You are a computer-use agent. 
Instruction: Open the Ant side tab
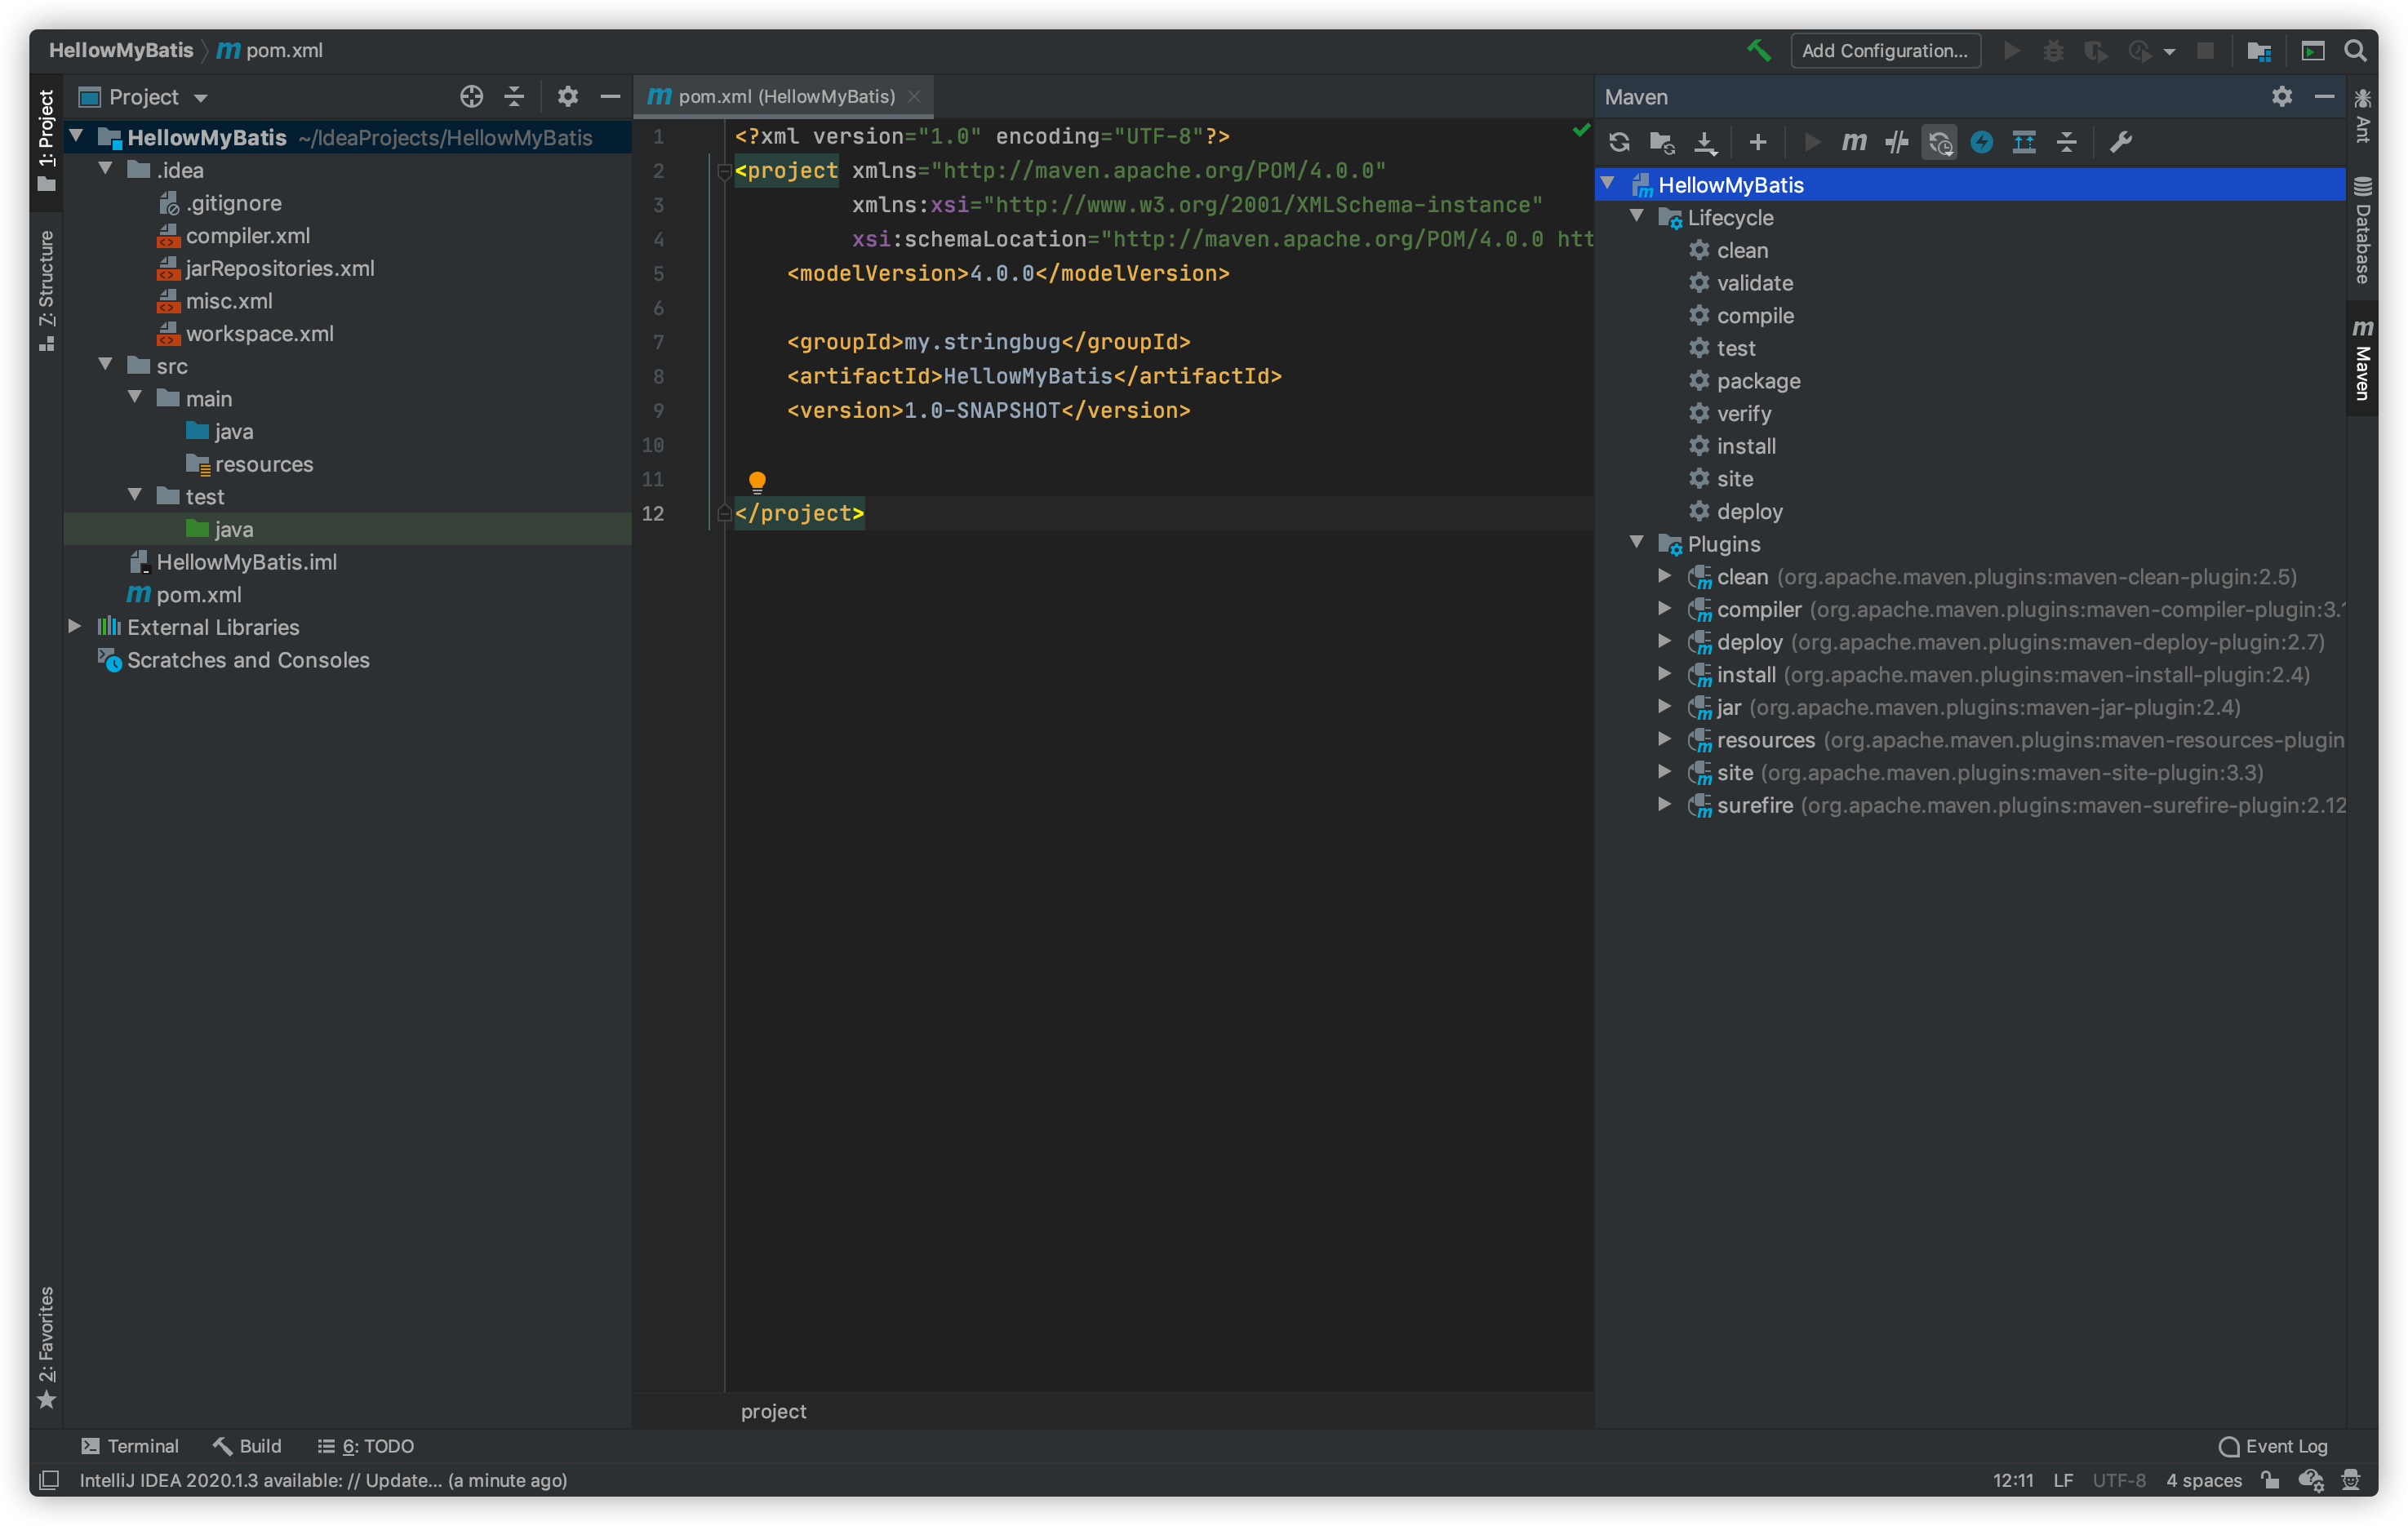[x=2362, y=116]
